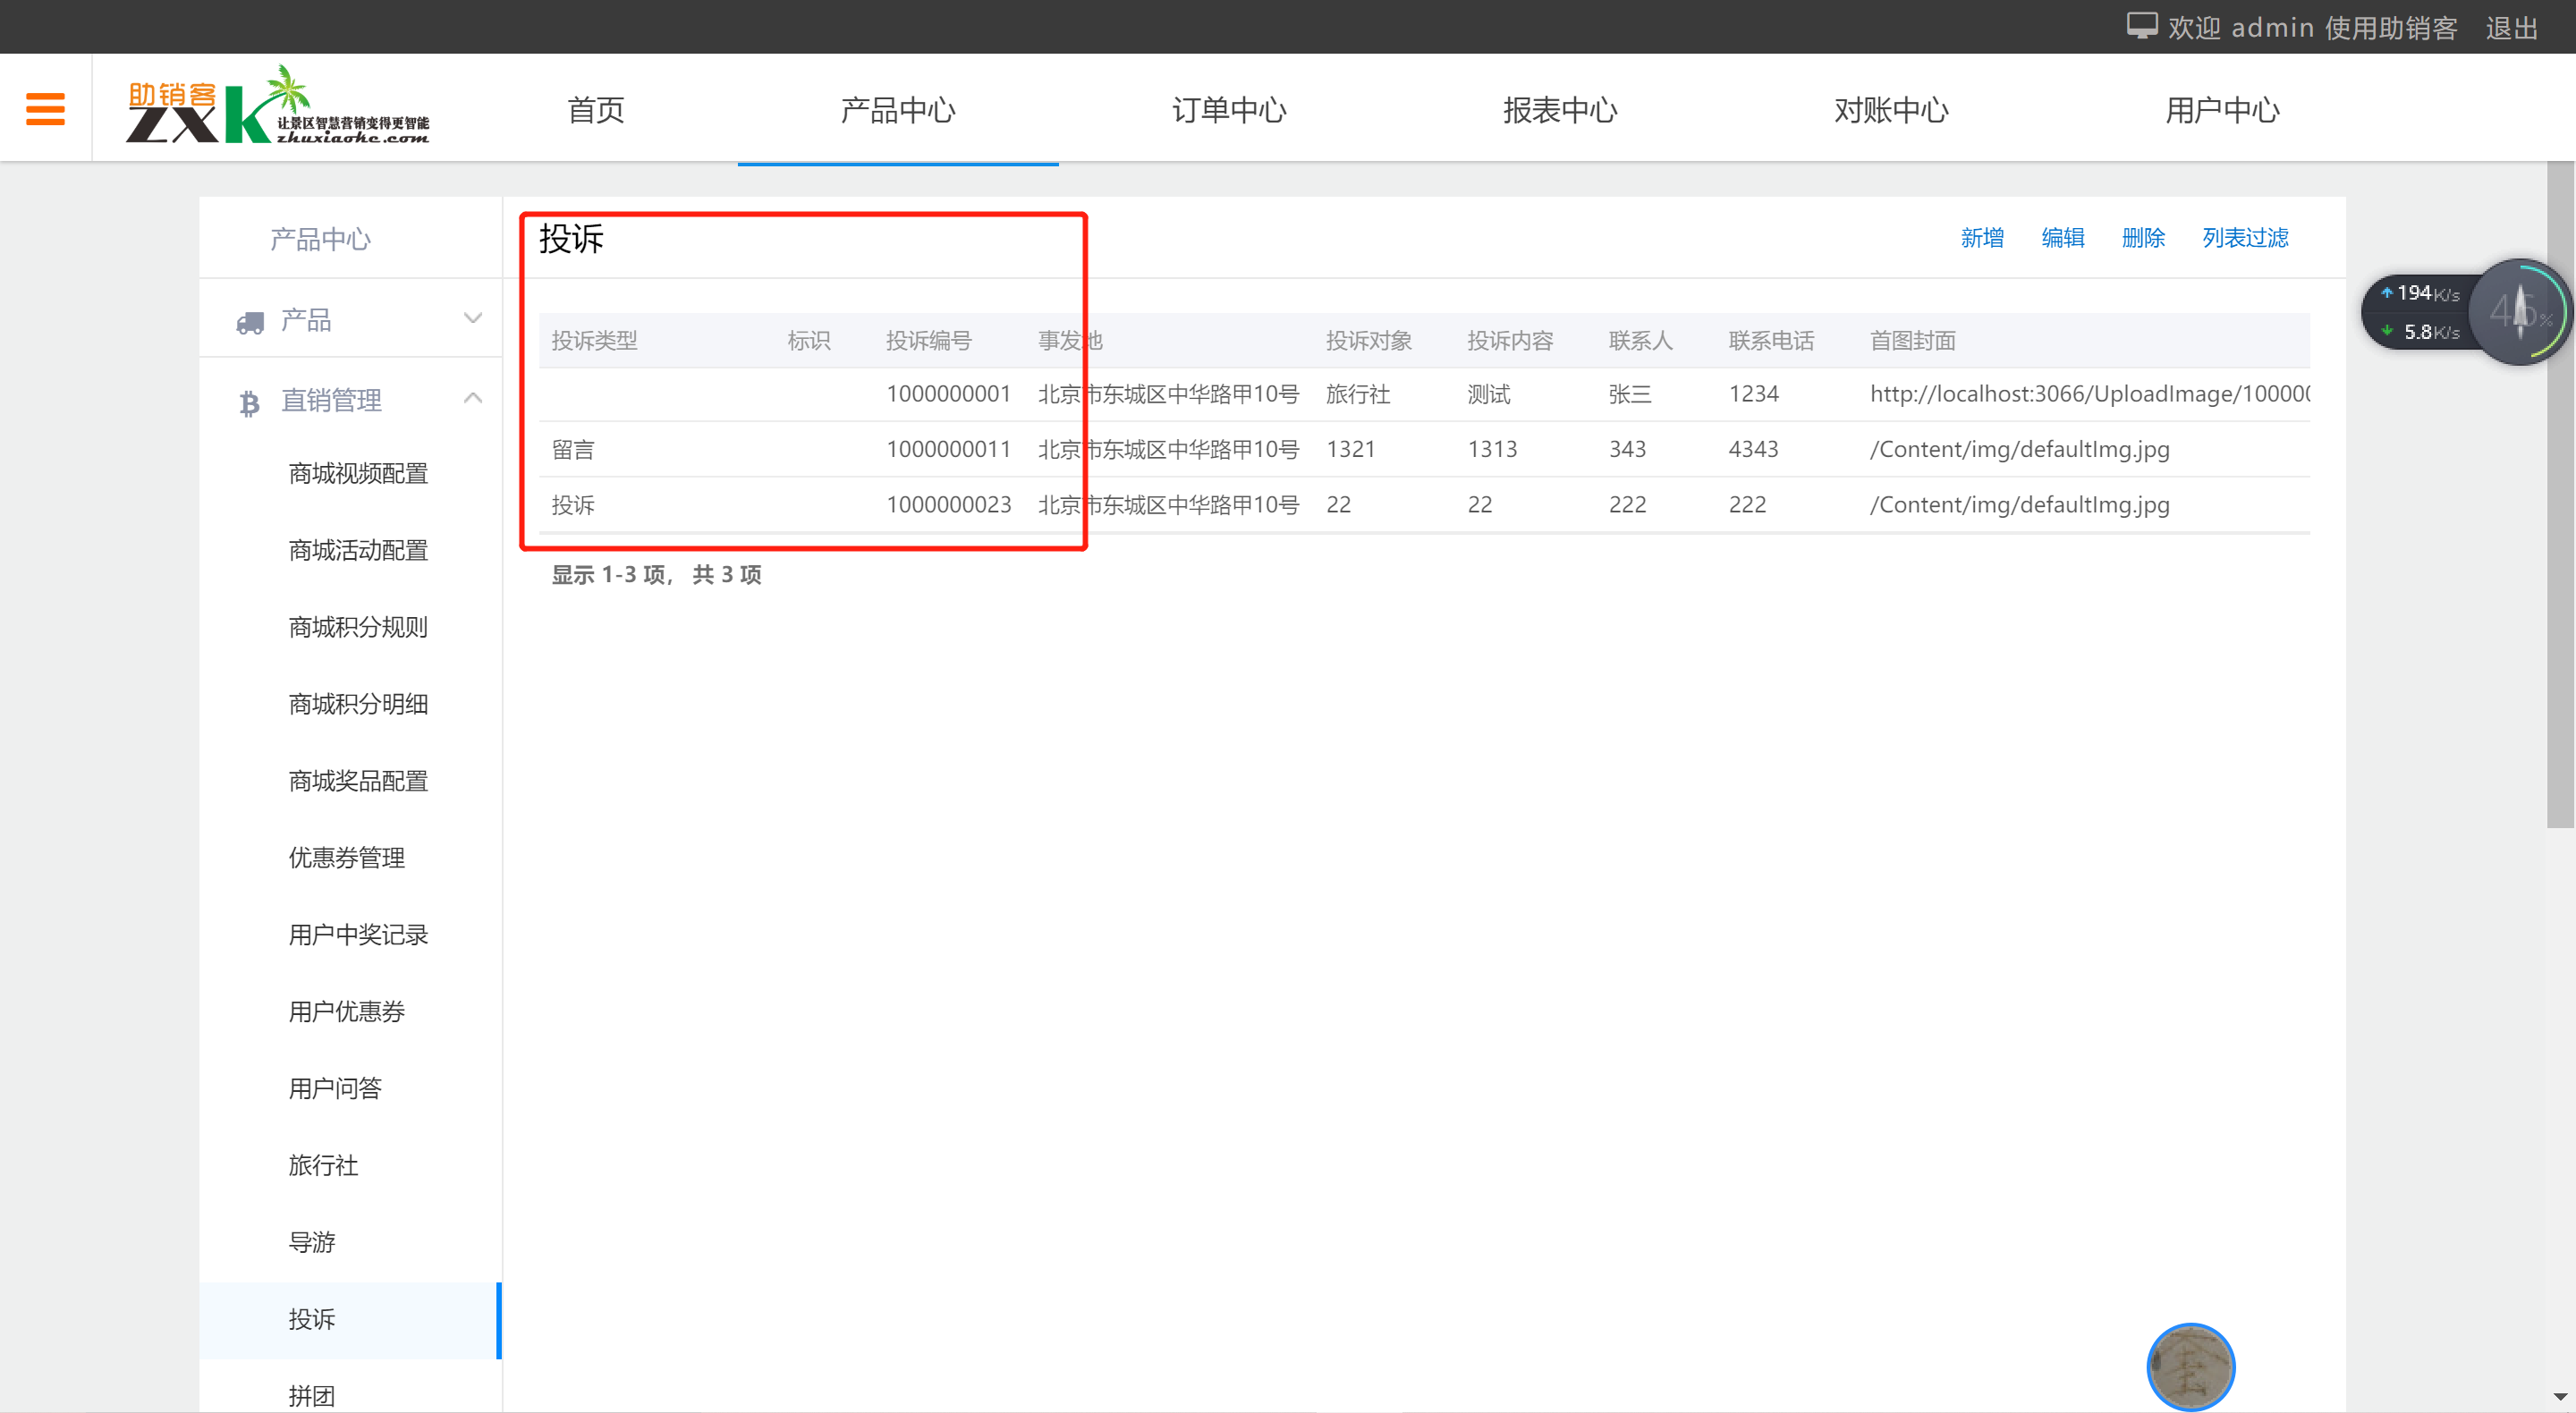Click the 删除 link
2576x1413 pixels.
[x=2142, y=238]
